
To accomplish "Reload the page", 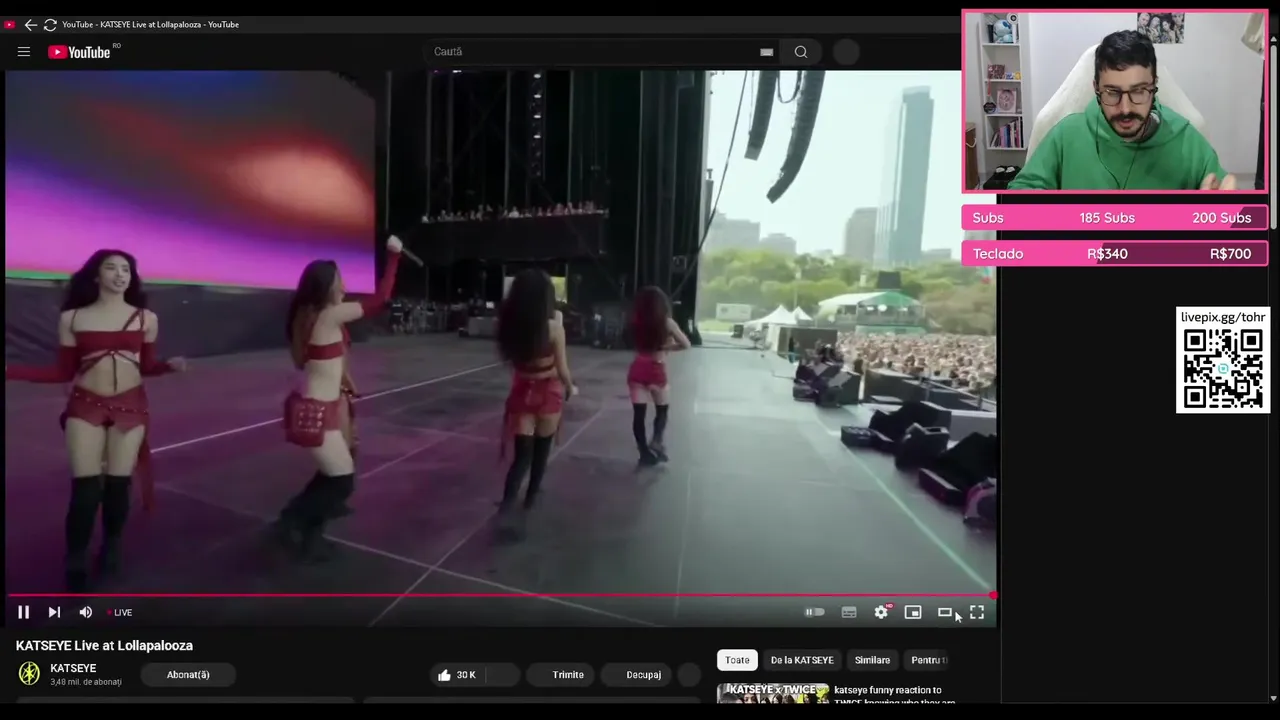I will [x=50, y=24].
